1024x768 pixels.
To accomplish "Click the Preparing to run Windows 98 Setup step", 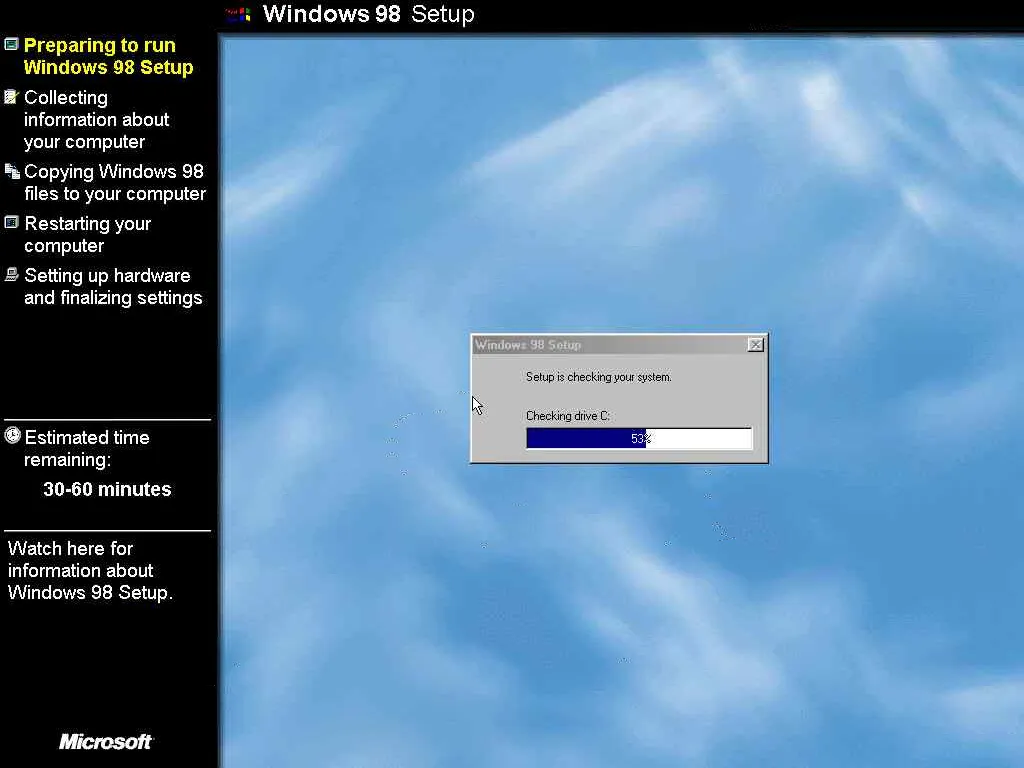I will click(108, 56).
